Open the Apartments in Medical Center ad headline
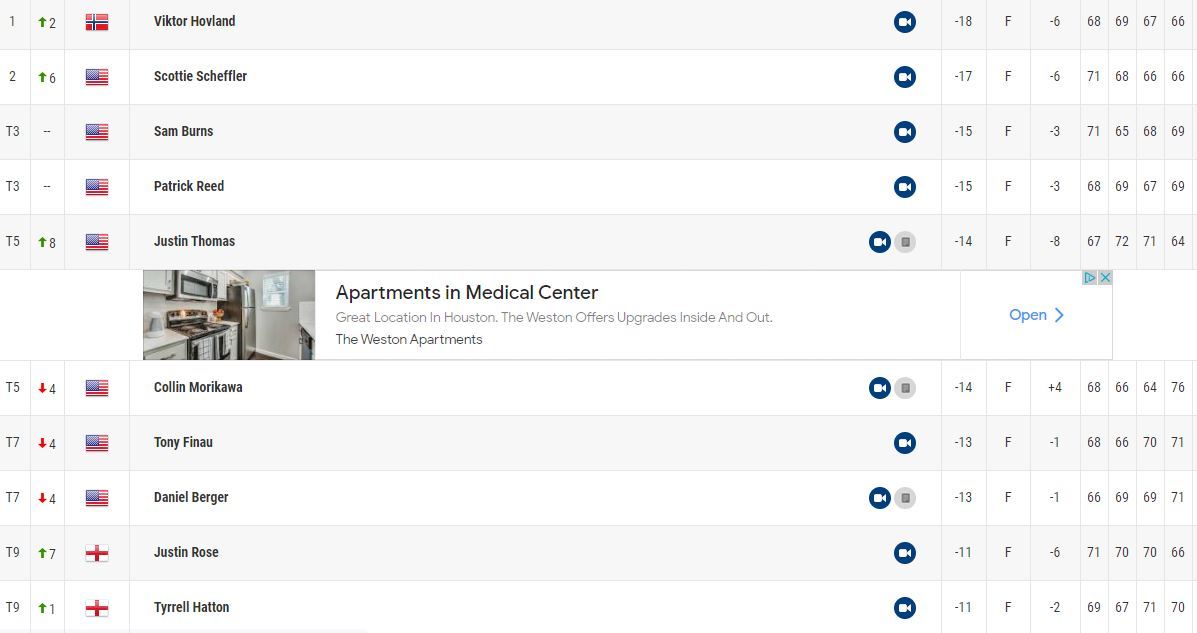 (466, 293)
